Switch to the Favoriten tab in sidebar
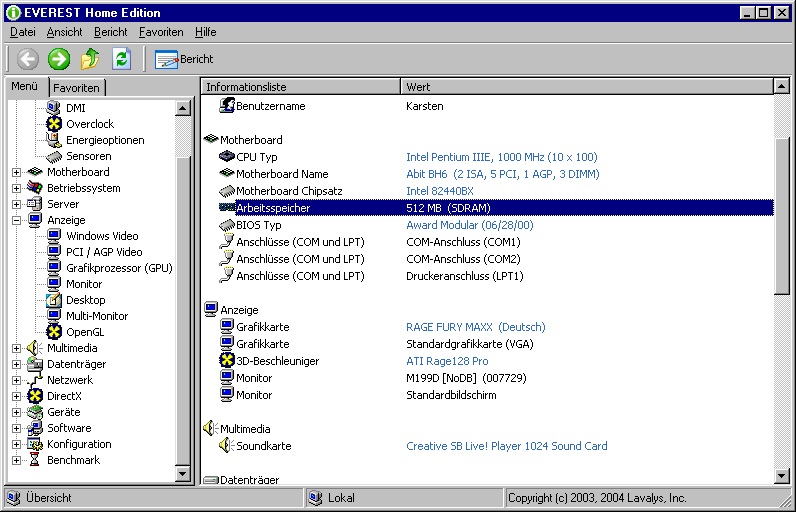Image resolution: width=796 pixels, height=512 pixels. tap(77, 88)
